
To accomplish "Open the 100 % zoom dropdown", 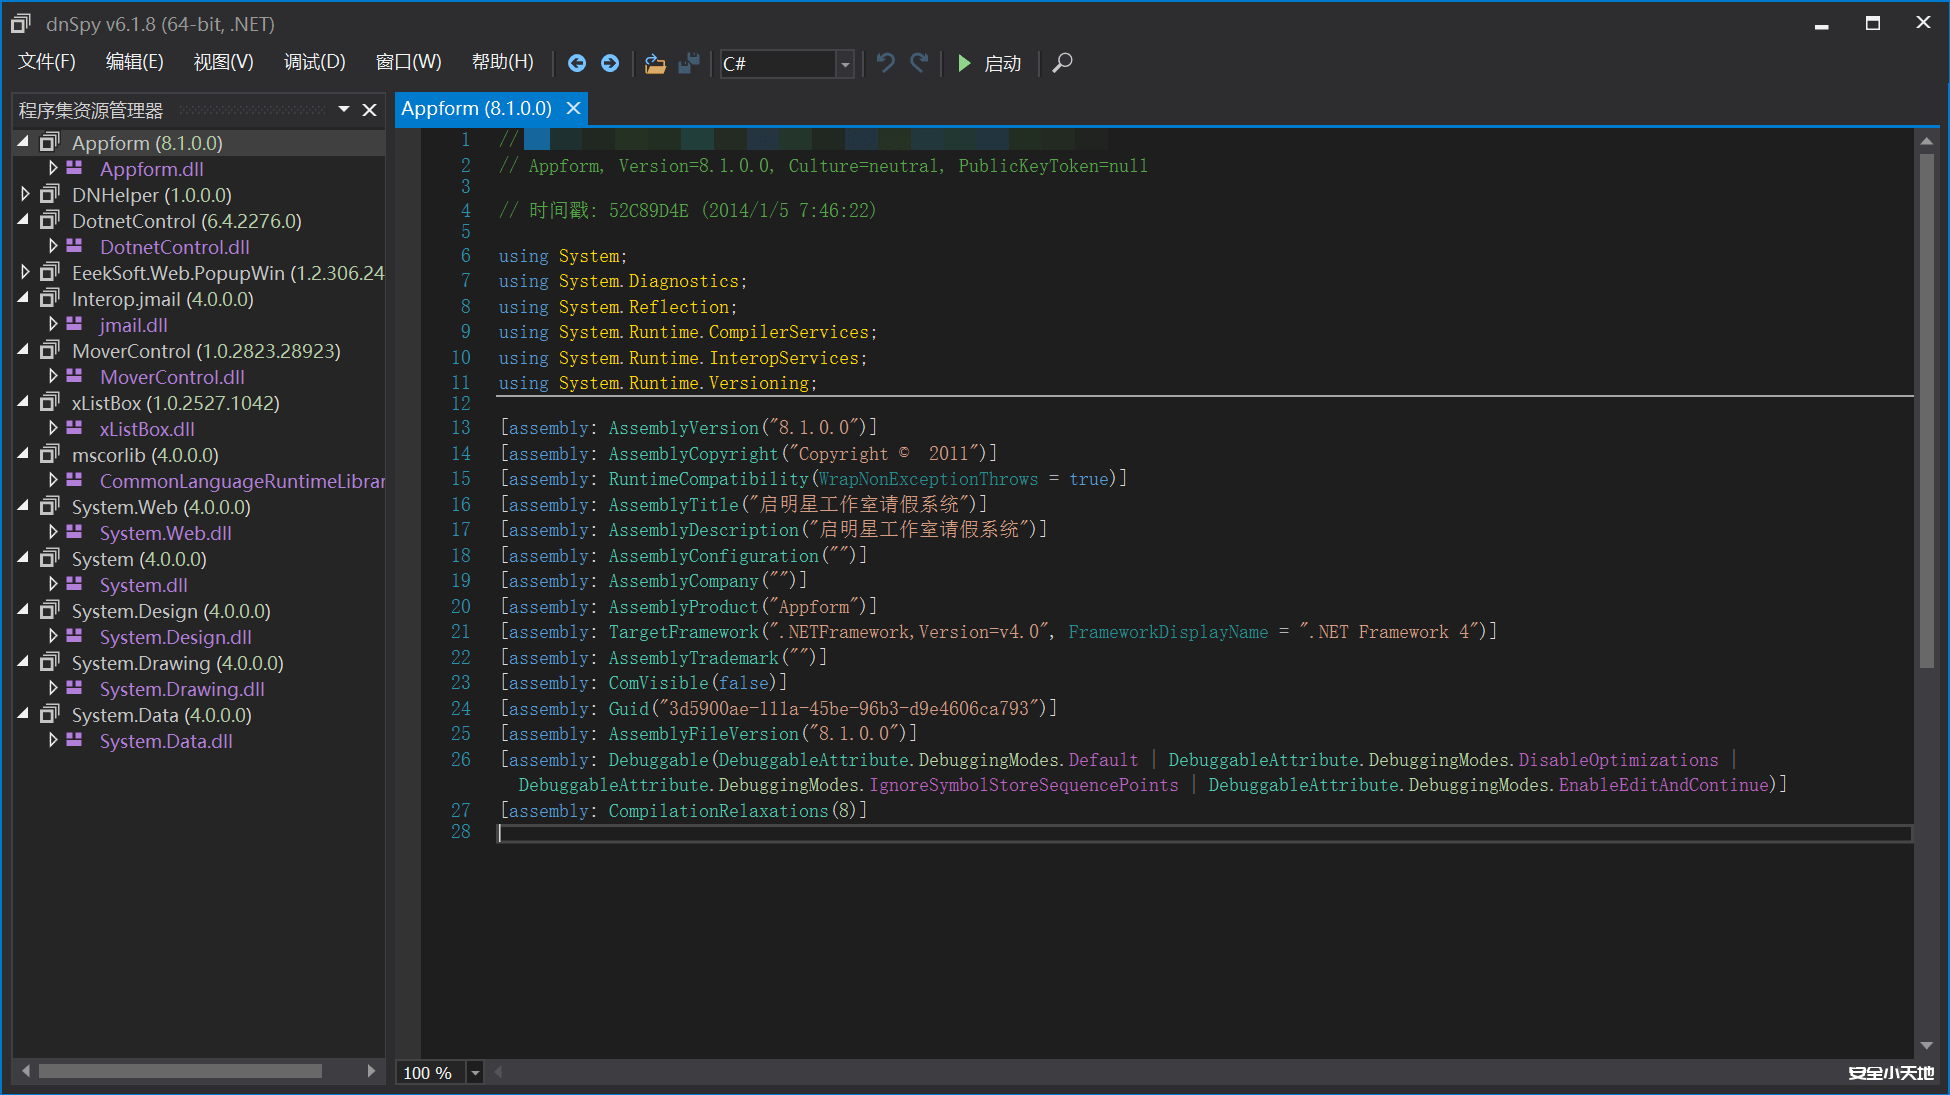I will pyautogui.click(x=475, y=1073).
